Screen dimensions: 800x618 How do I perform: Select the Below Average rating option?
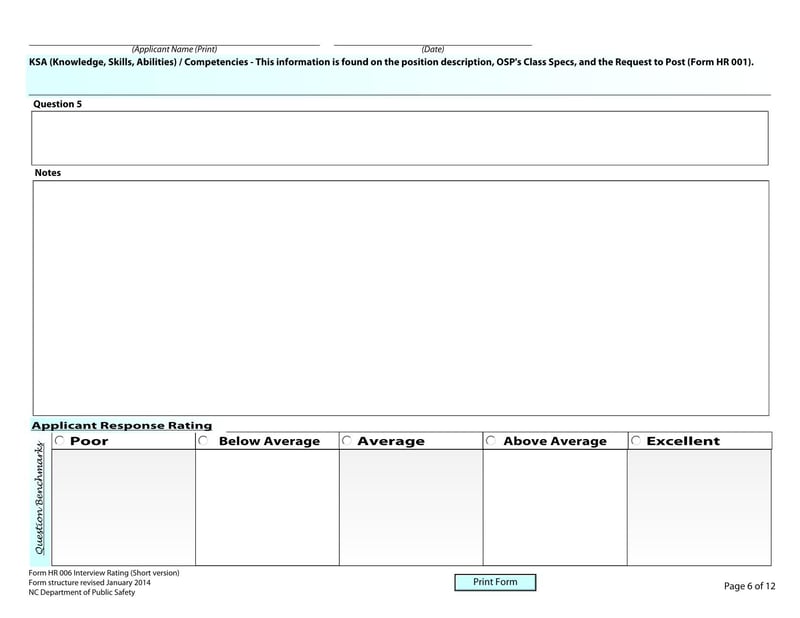[203, 440]
